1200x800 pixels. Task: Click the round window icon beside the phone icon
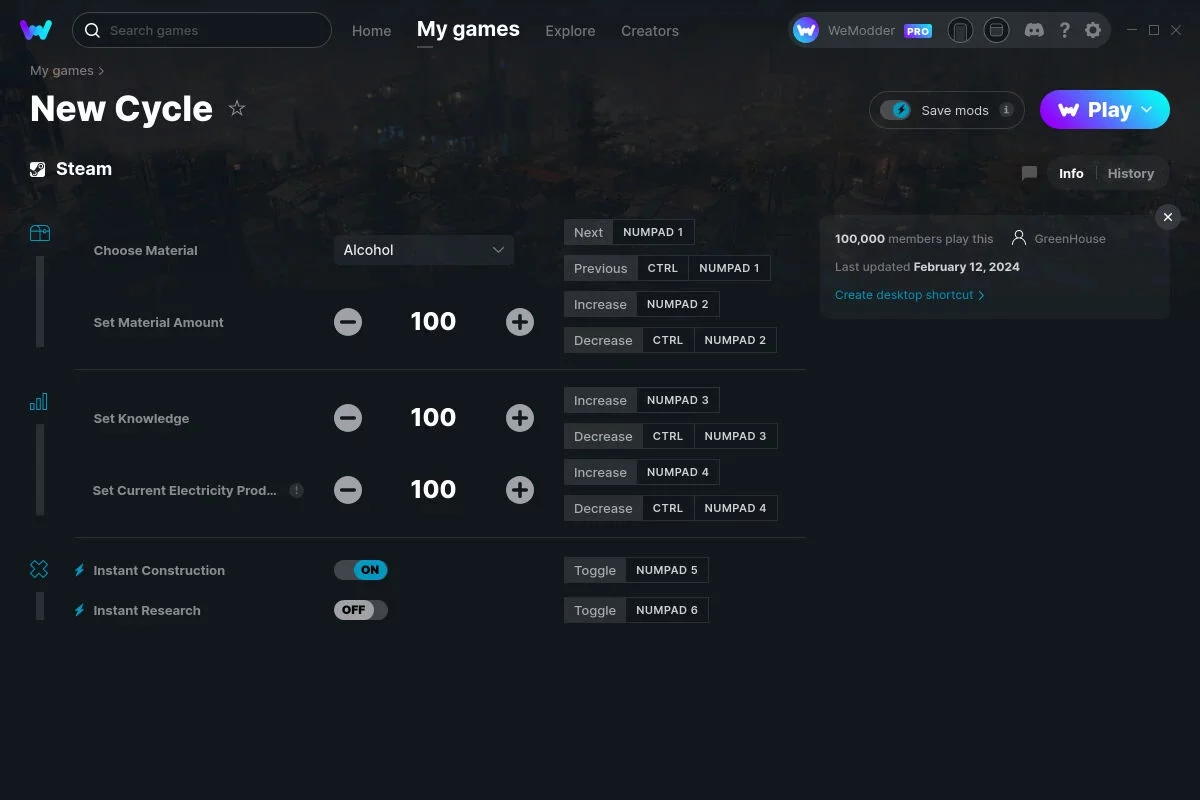996,30
